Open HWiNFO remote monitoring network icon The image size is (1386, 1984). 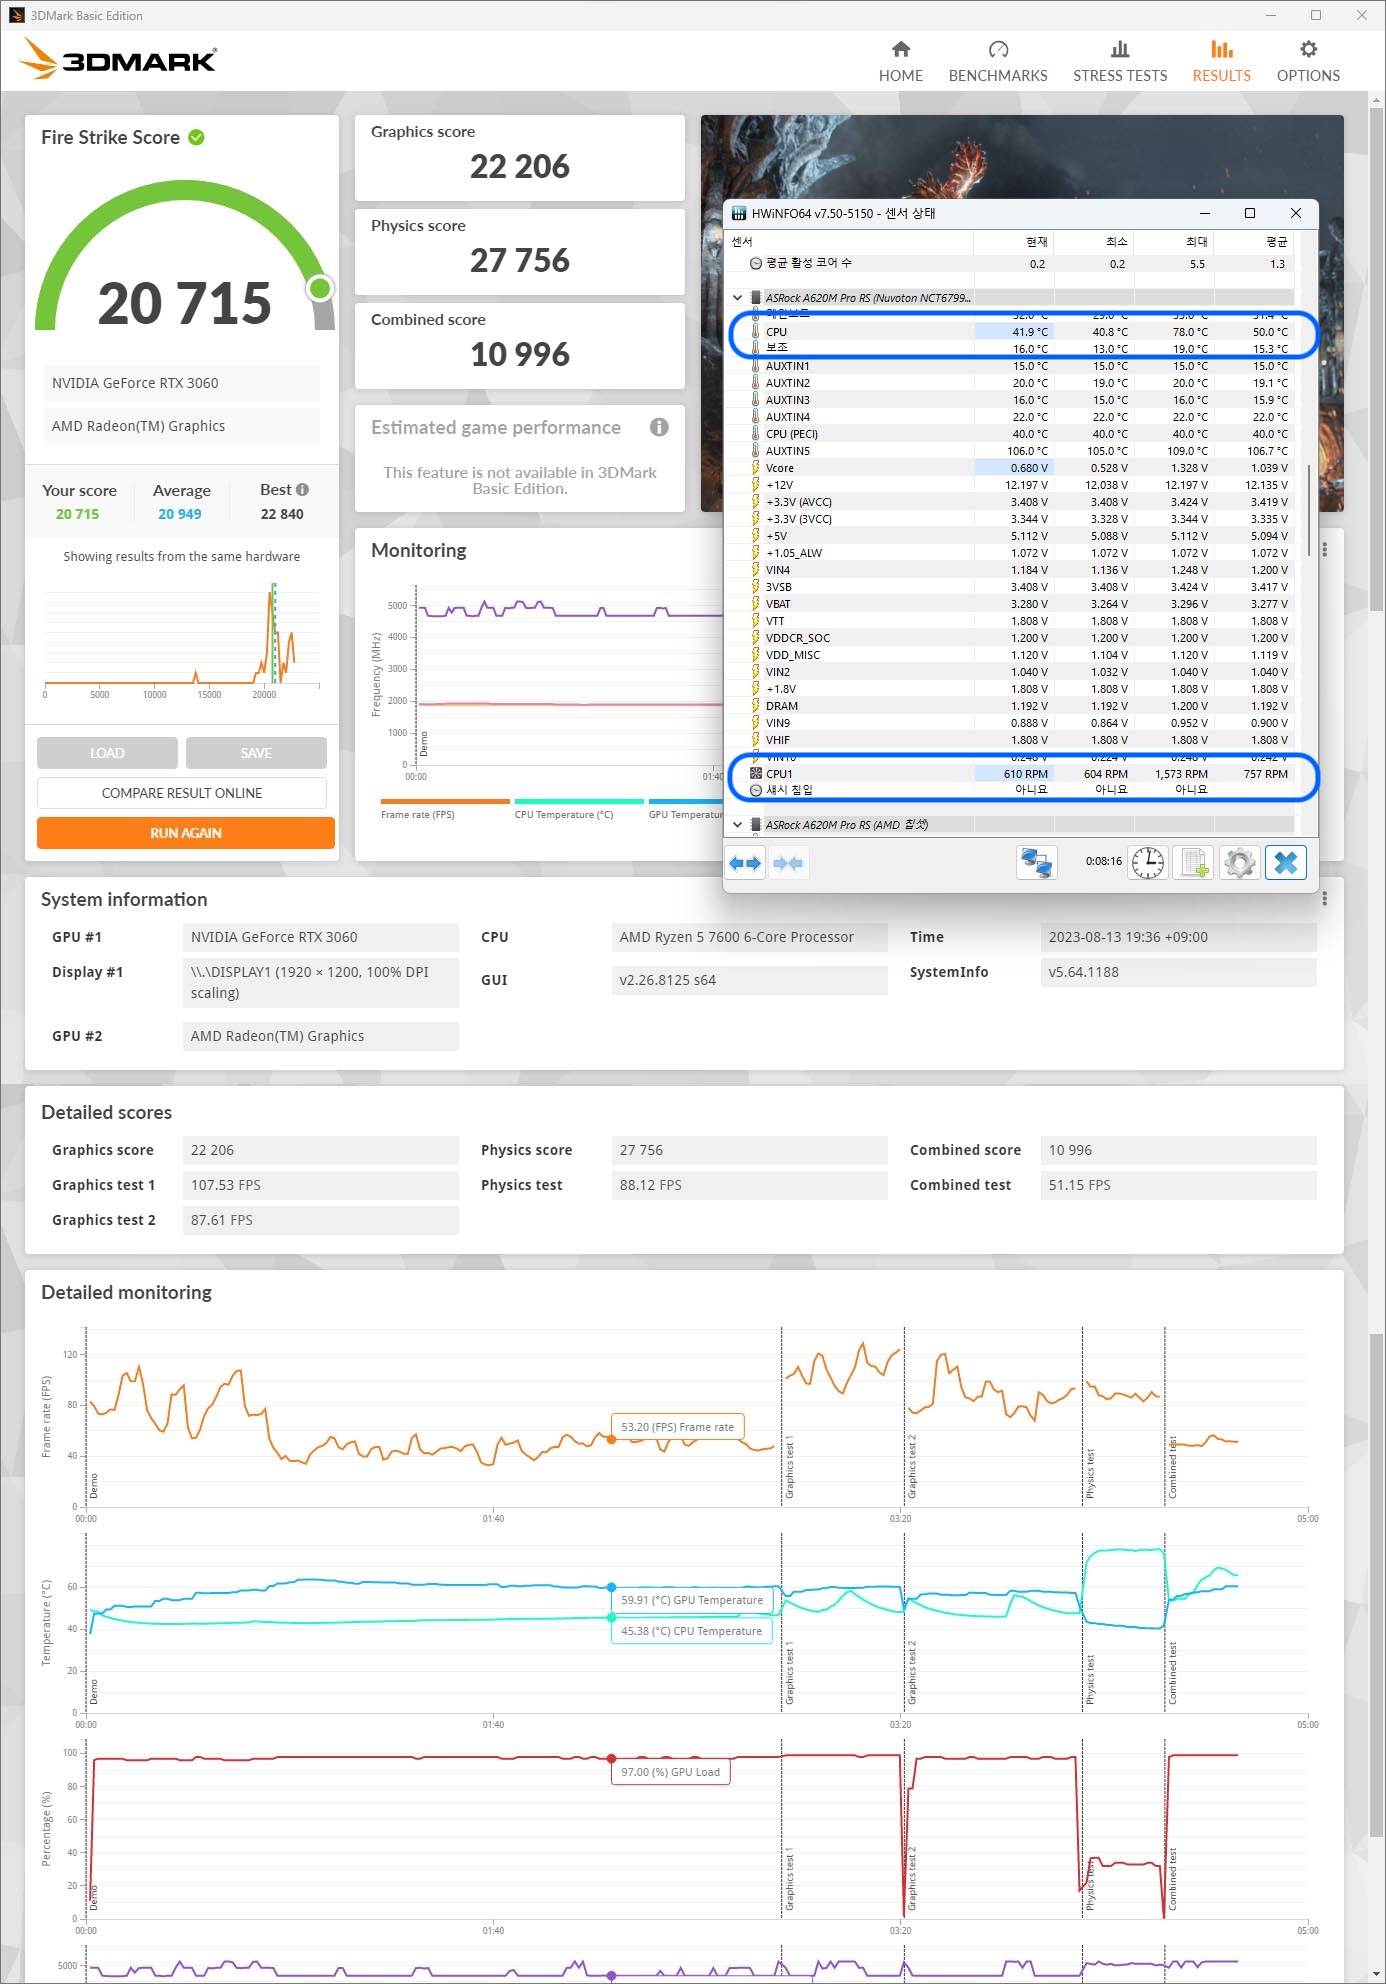tap(1037, 862)
